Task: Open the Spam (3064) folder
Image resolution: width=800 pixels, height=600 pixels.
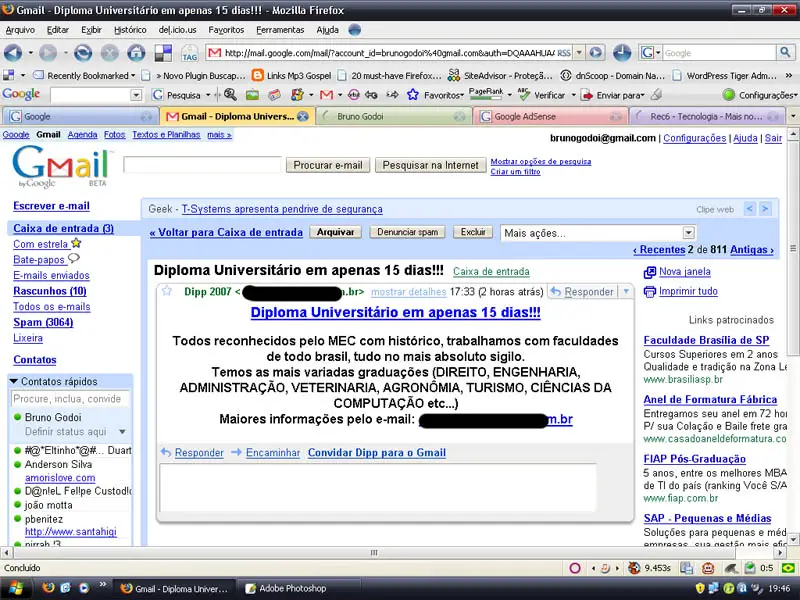Action: [x=43, y=322]
